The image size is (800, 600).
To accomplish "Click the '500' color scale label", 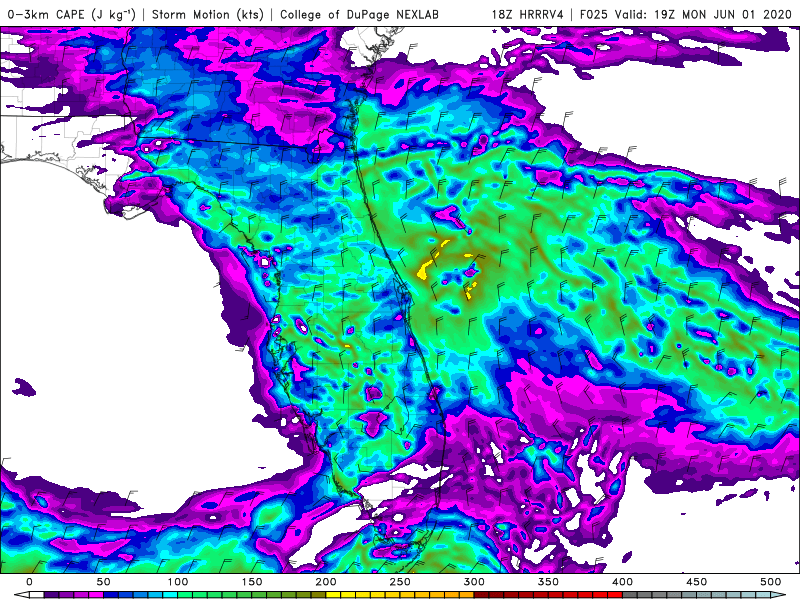I will coord(770,581).
